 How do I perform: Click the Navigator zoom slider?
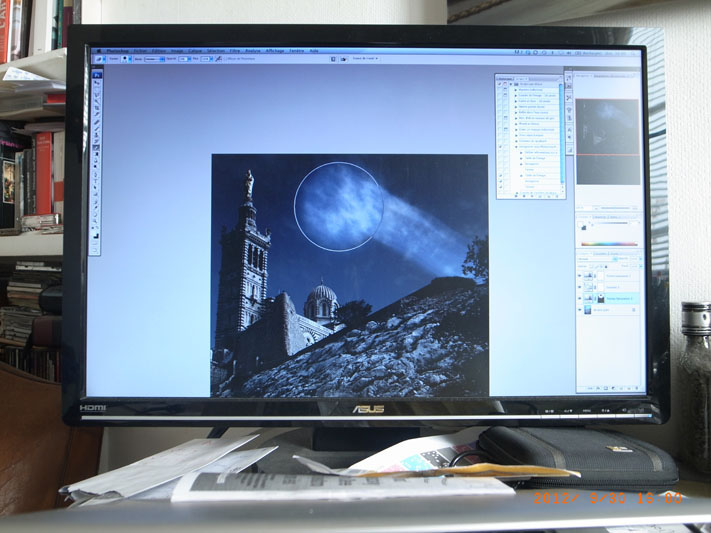pos(615,208)
